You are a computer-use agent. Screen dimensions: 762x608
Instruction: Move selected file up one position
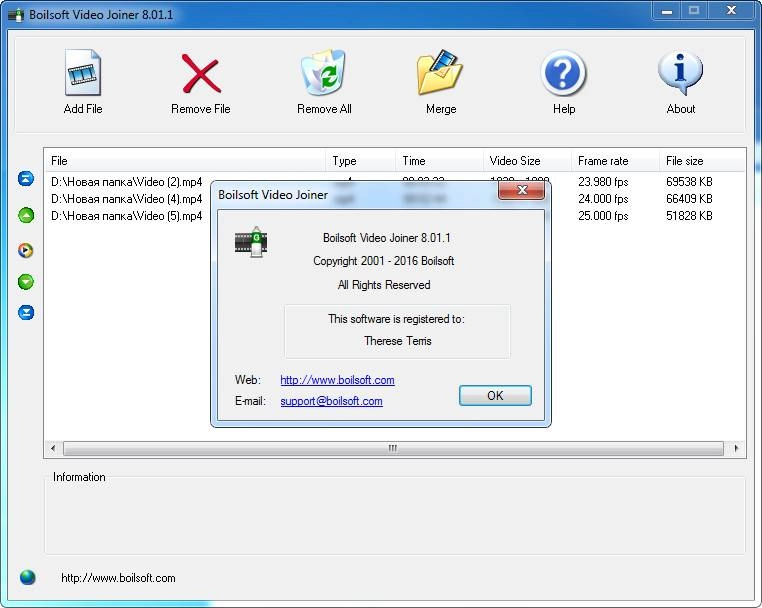[x=26, y=215]
